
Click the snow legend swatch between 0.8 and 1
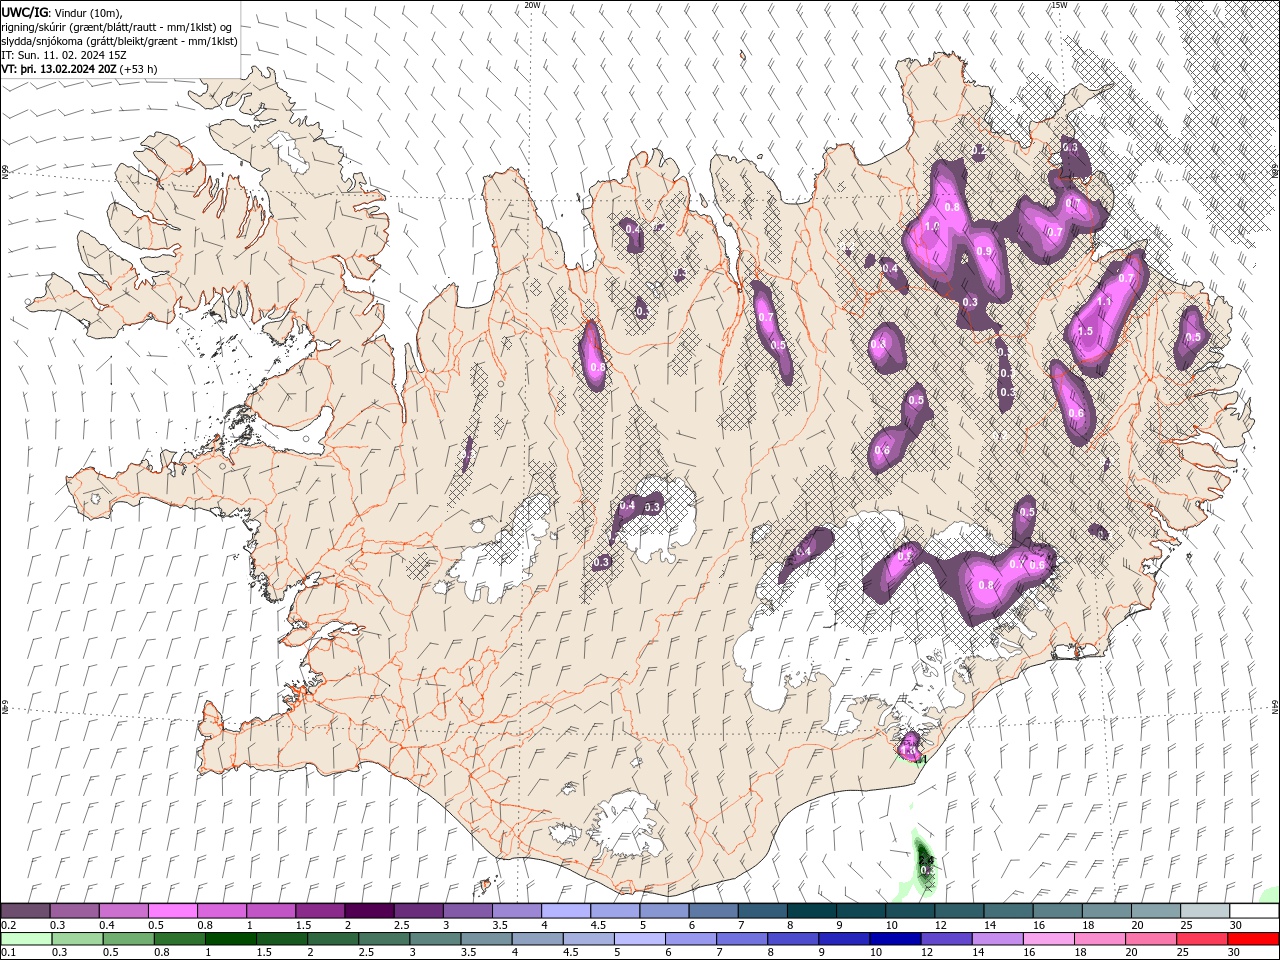222,911
